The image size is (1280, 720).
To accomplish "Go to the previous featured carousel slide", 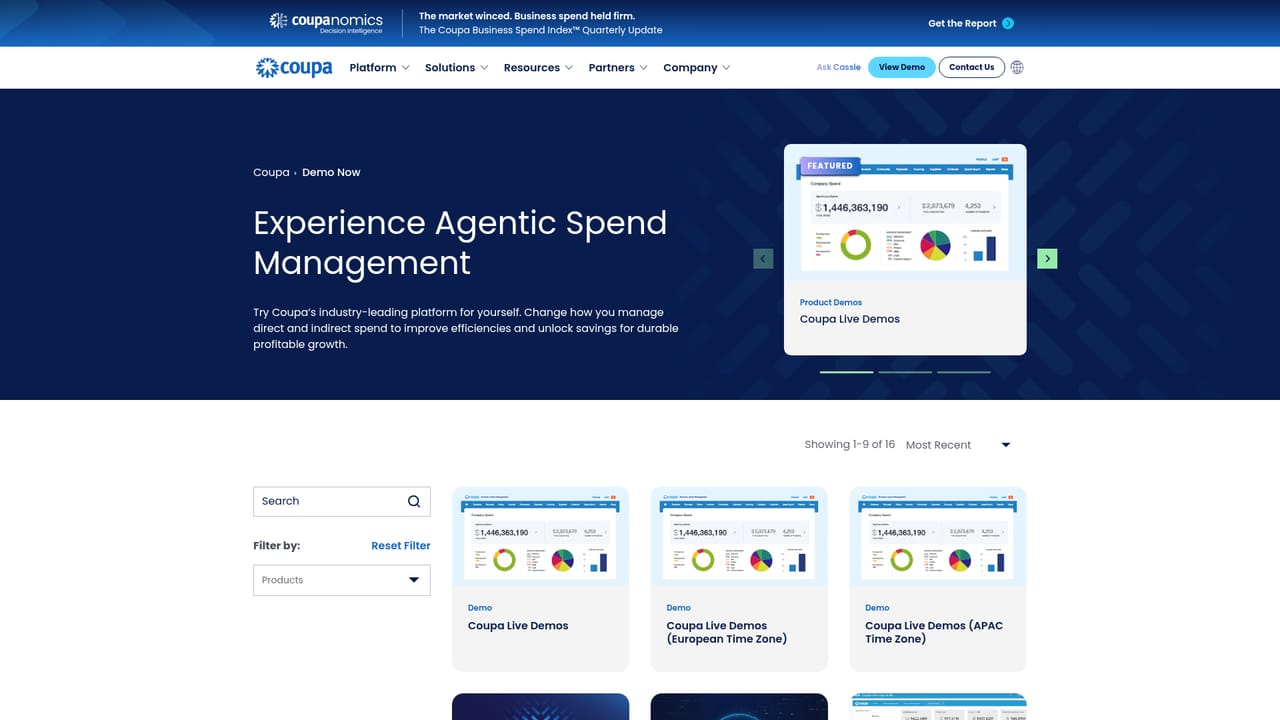I will (763, 259).
